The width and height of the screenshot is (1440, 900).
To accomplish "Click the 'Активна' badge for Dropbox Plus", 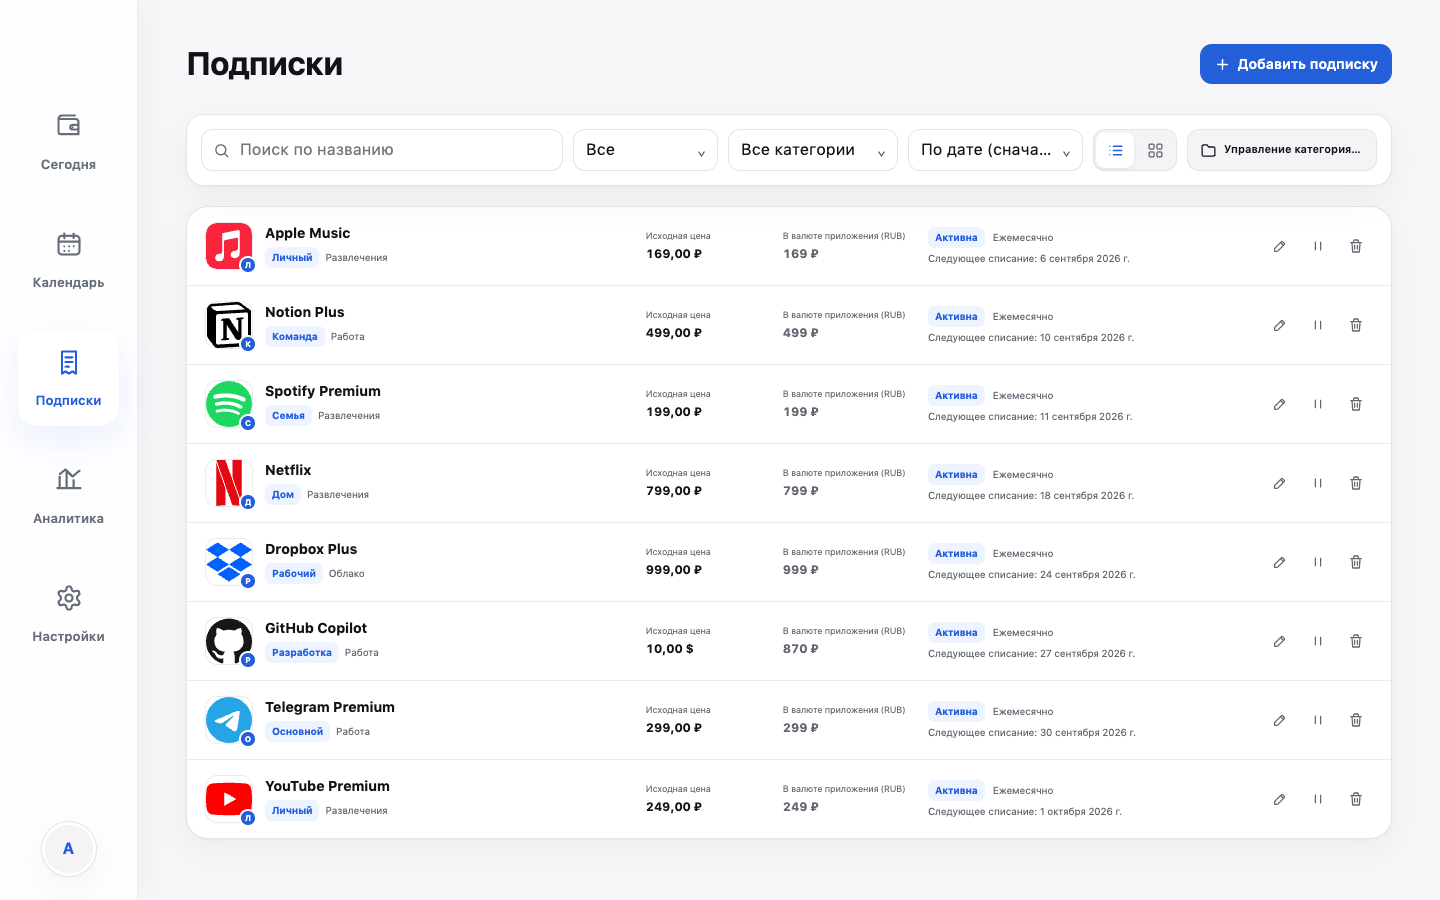I will tap(956, 554).
